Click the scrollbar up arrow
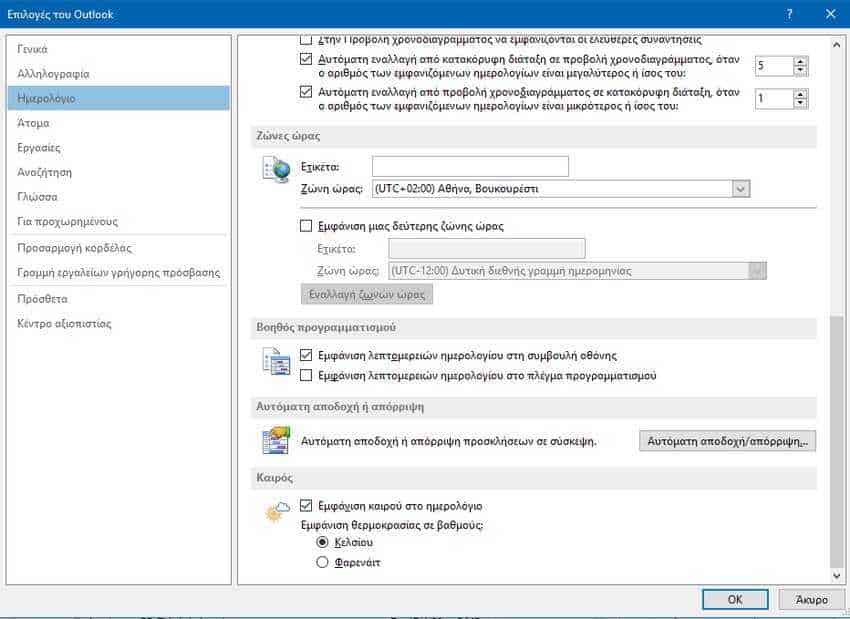The height and width of the screenshot is (619, 850). (x=836, y=46)
